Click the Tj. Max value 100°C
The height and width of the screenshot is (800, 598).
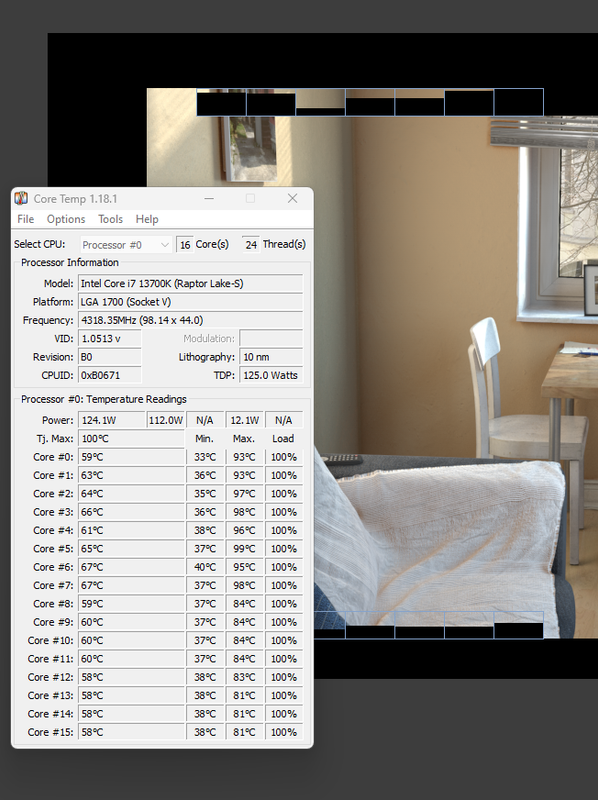(x=131, y=439)
